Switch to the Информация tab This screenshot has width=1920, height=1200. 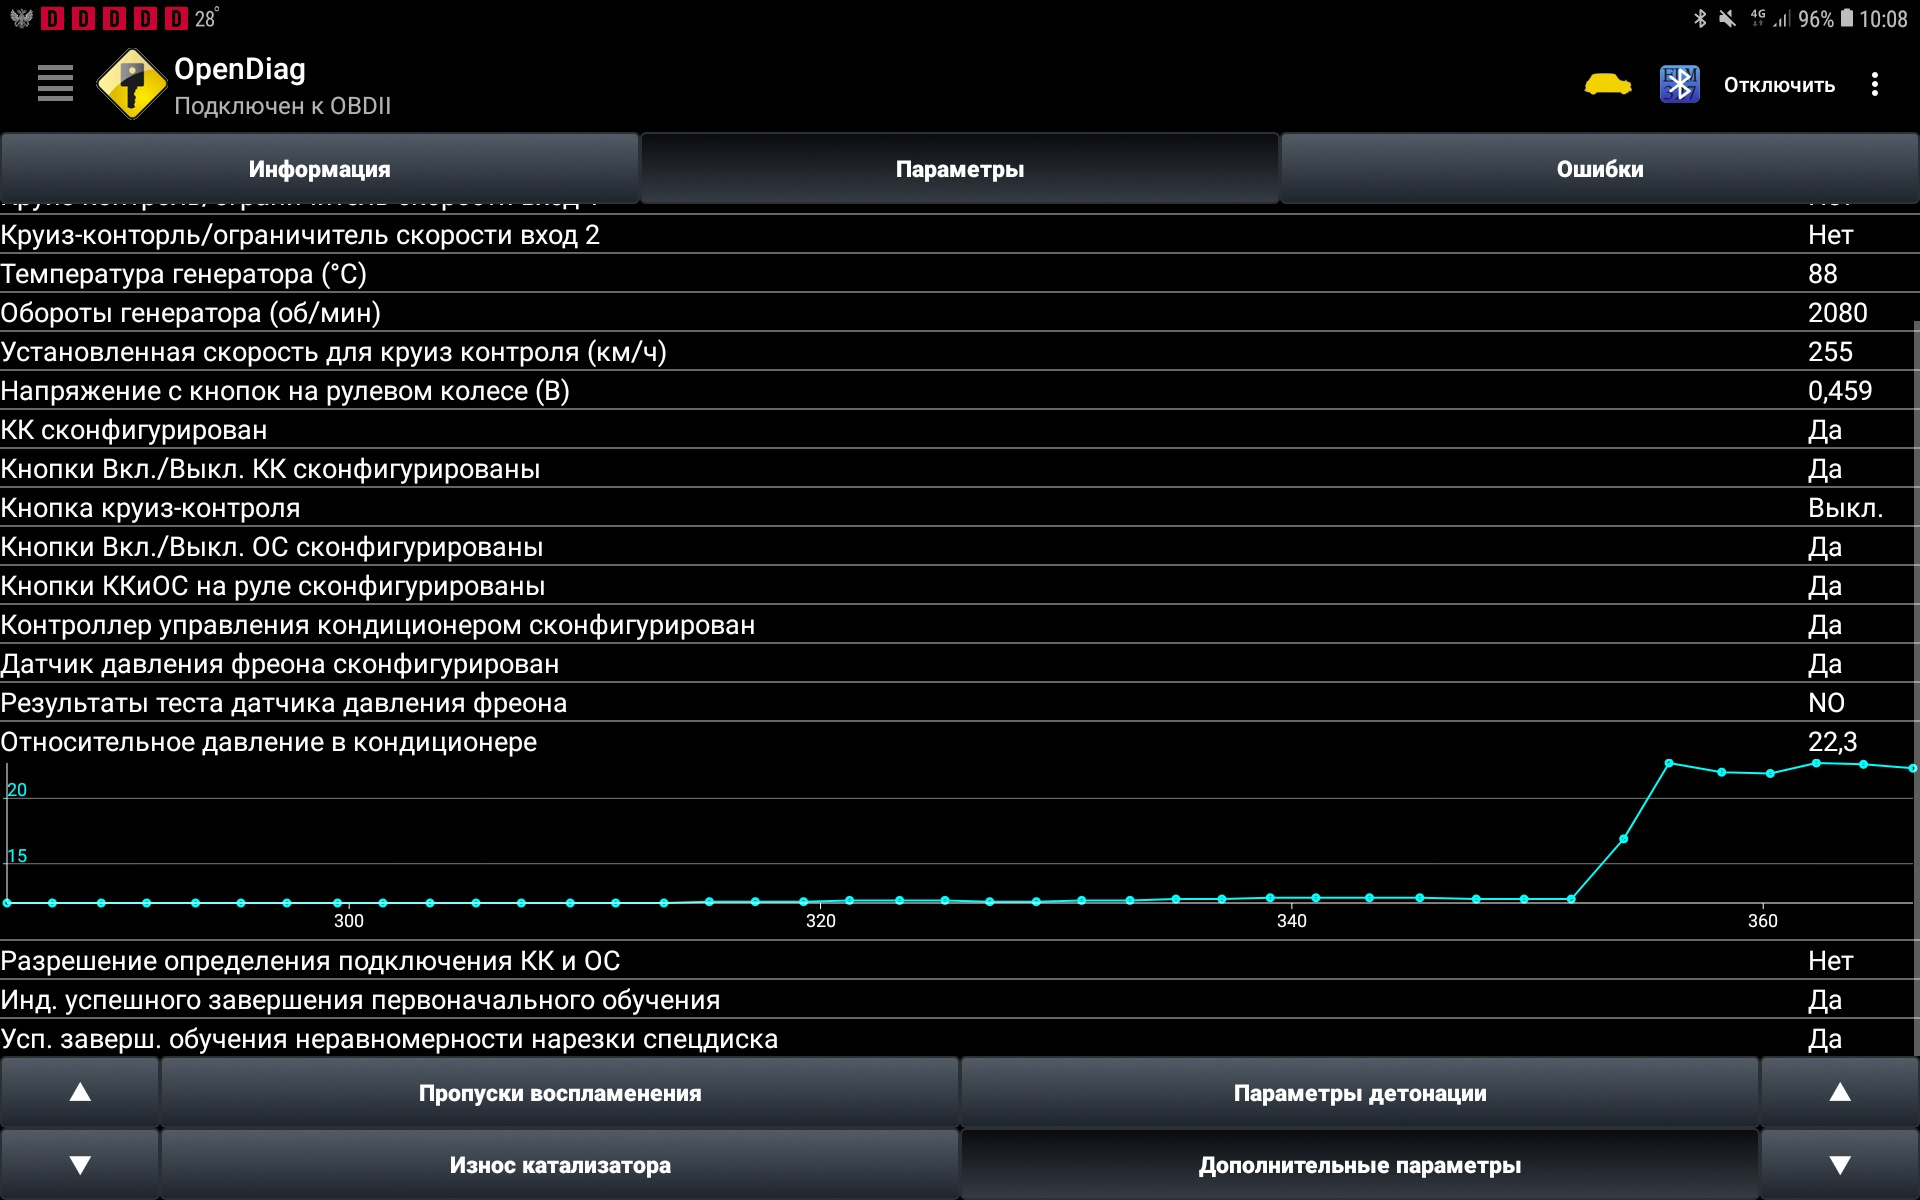click(x=319, y=169)
